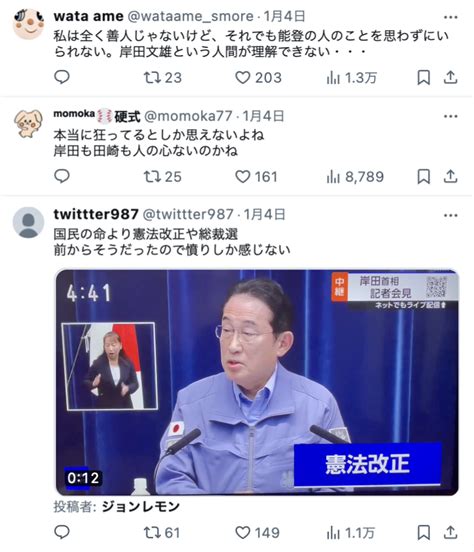Reply to momoka's tweet
The image size is (474, 552).
pos(62,176)
